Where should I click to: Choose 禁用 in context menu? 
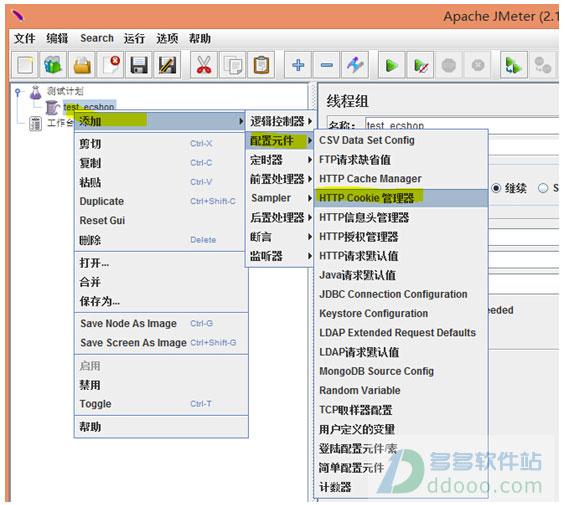coord(161,385)
